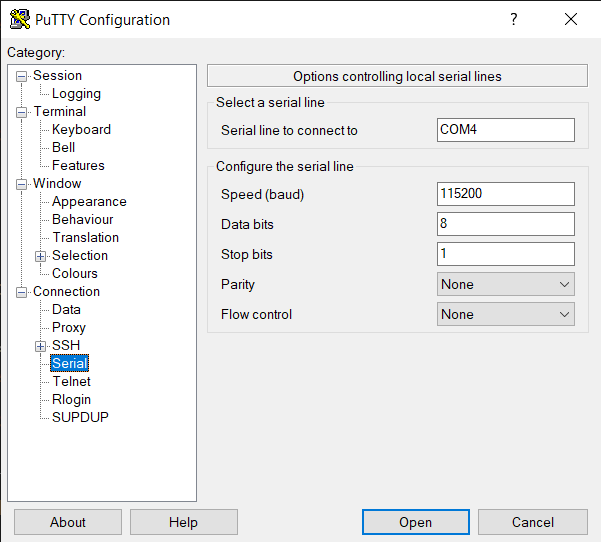This screenshot has height=542, width=601.
Task: Collapse the Terminal category node
Action: [x=22, y=112]
